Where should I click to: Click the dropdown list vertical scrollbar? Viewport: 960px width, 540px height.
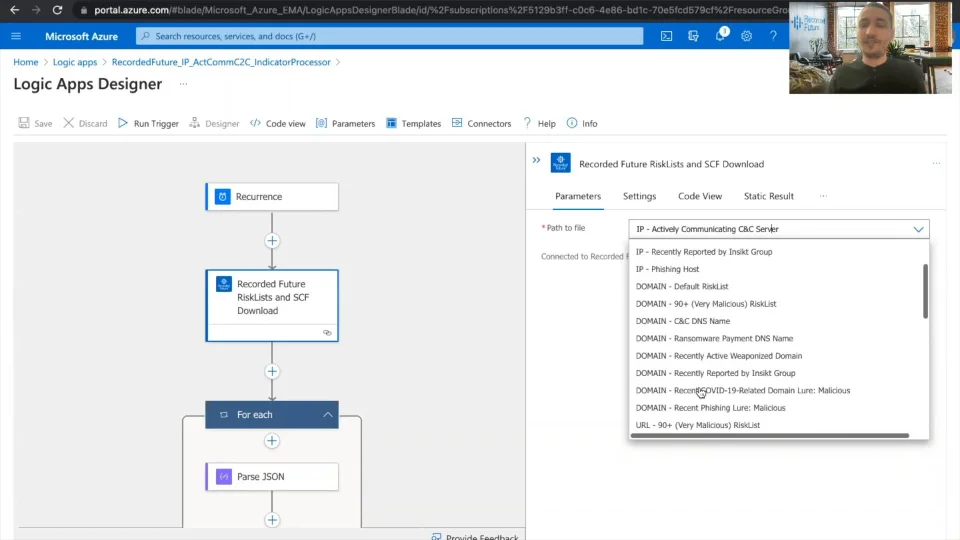[925, 291]
